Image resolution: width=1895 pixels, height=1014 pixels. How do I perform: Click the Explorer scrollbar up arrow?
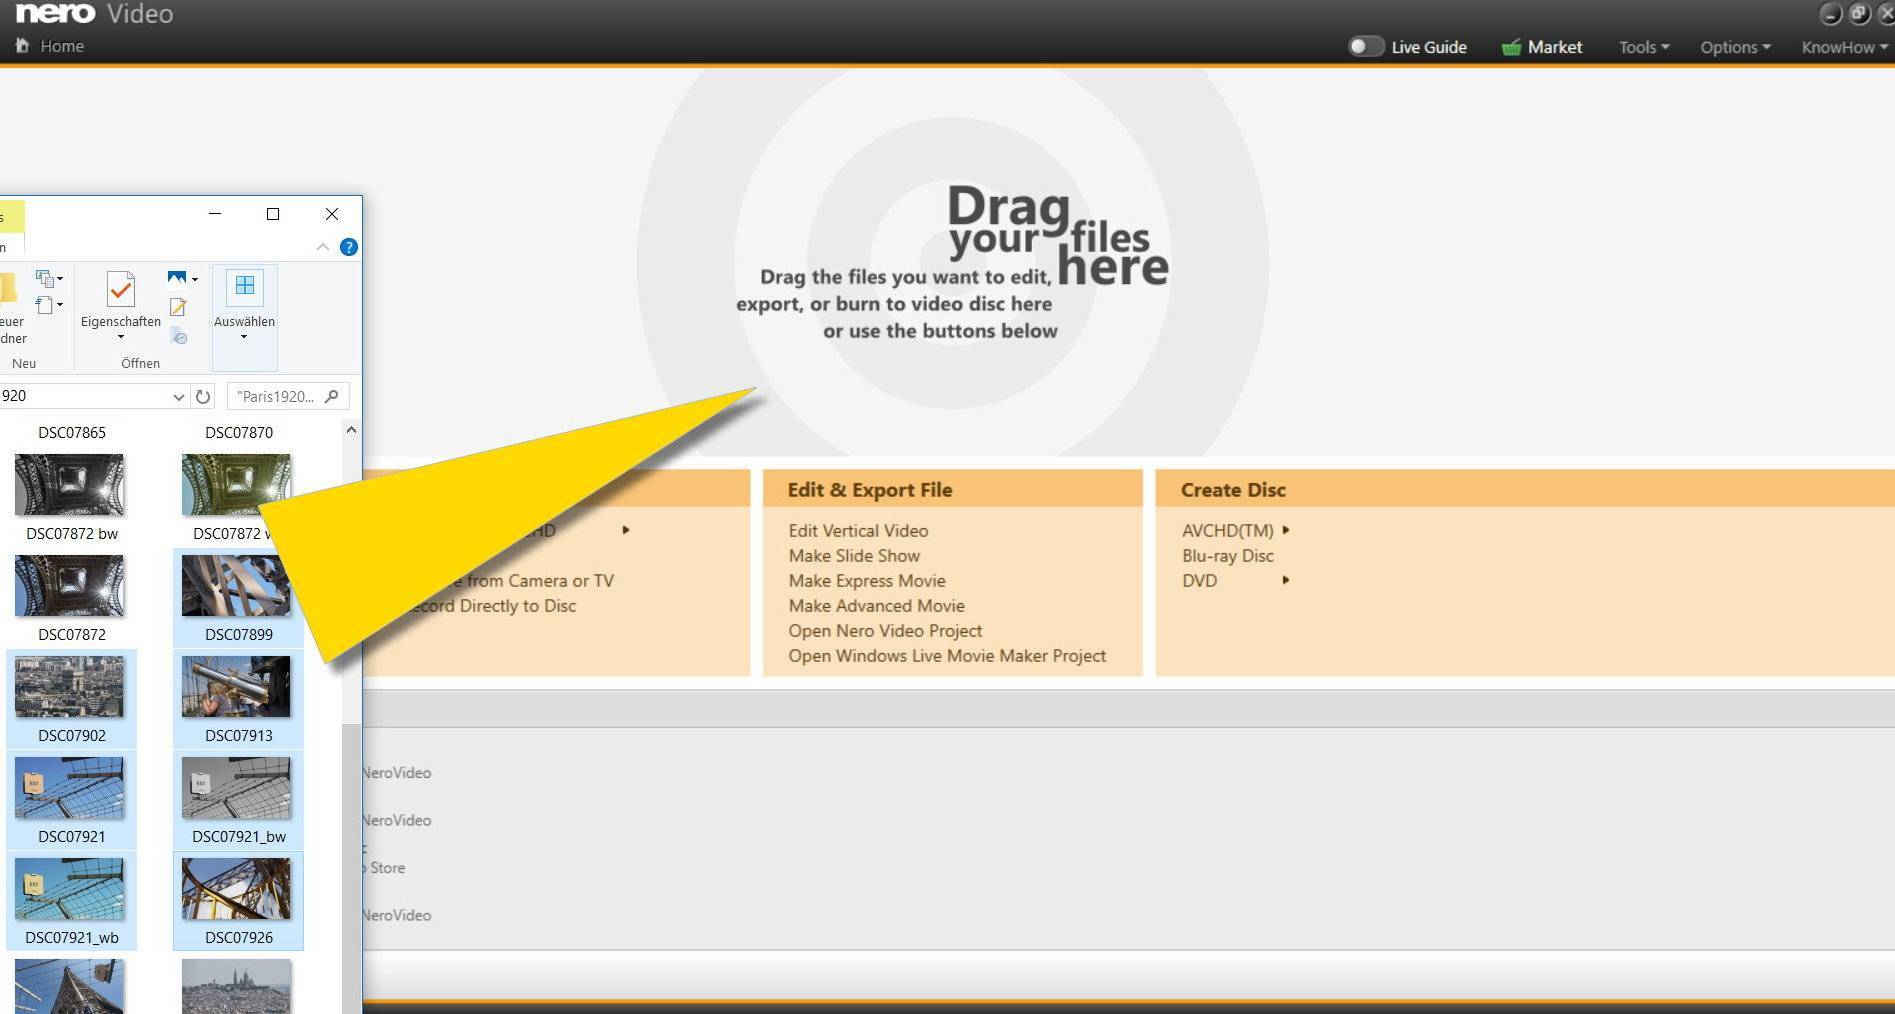[351, 430]
